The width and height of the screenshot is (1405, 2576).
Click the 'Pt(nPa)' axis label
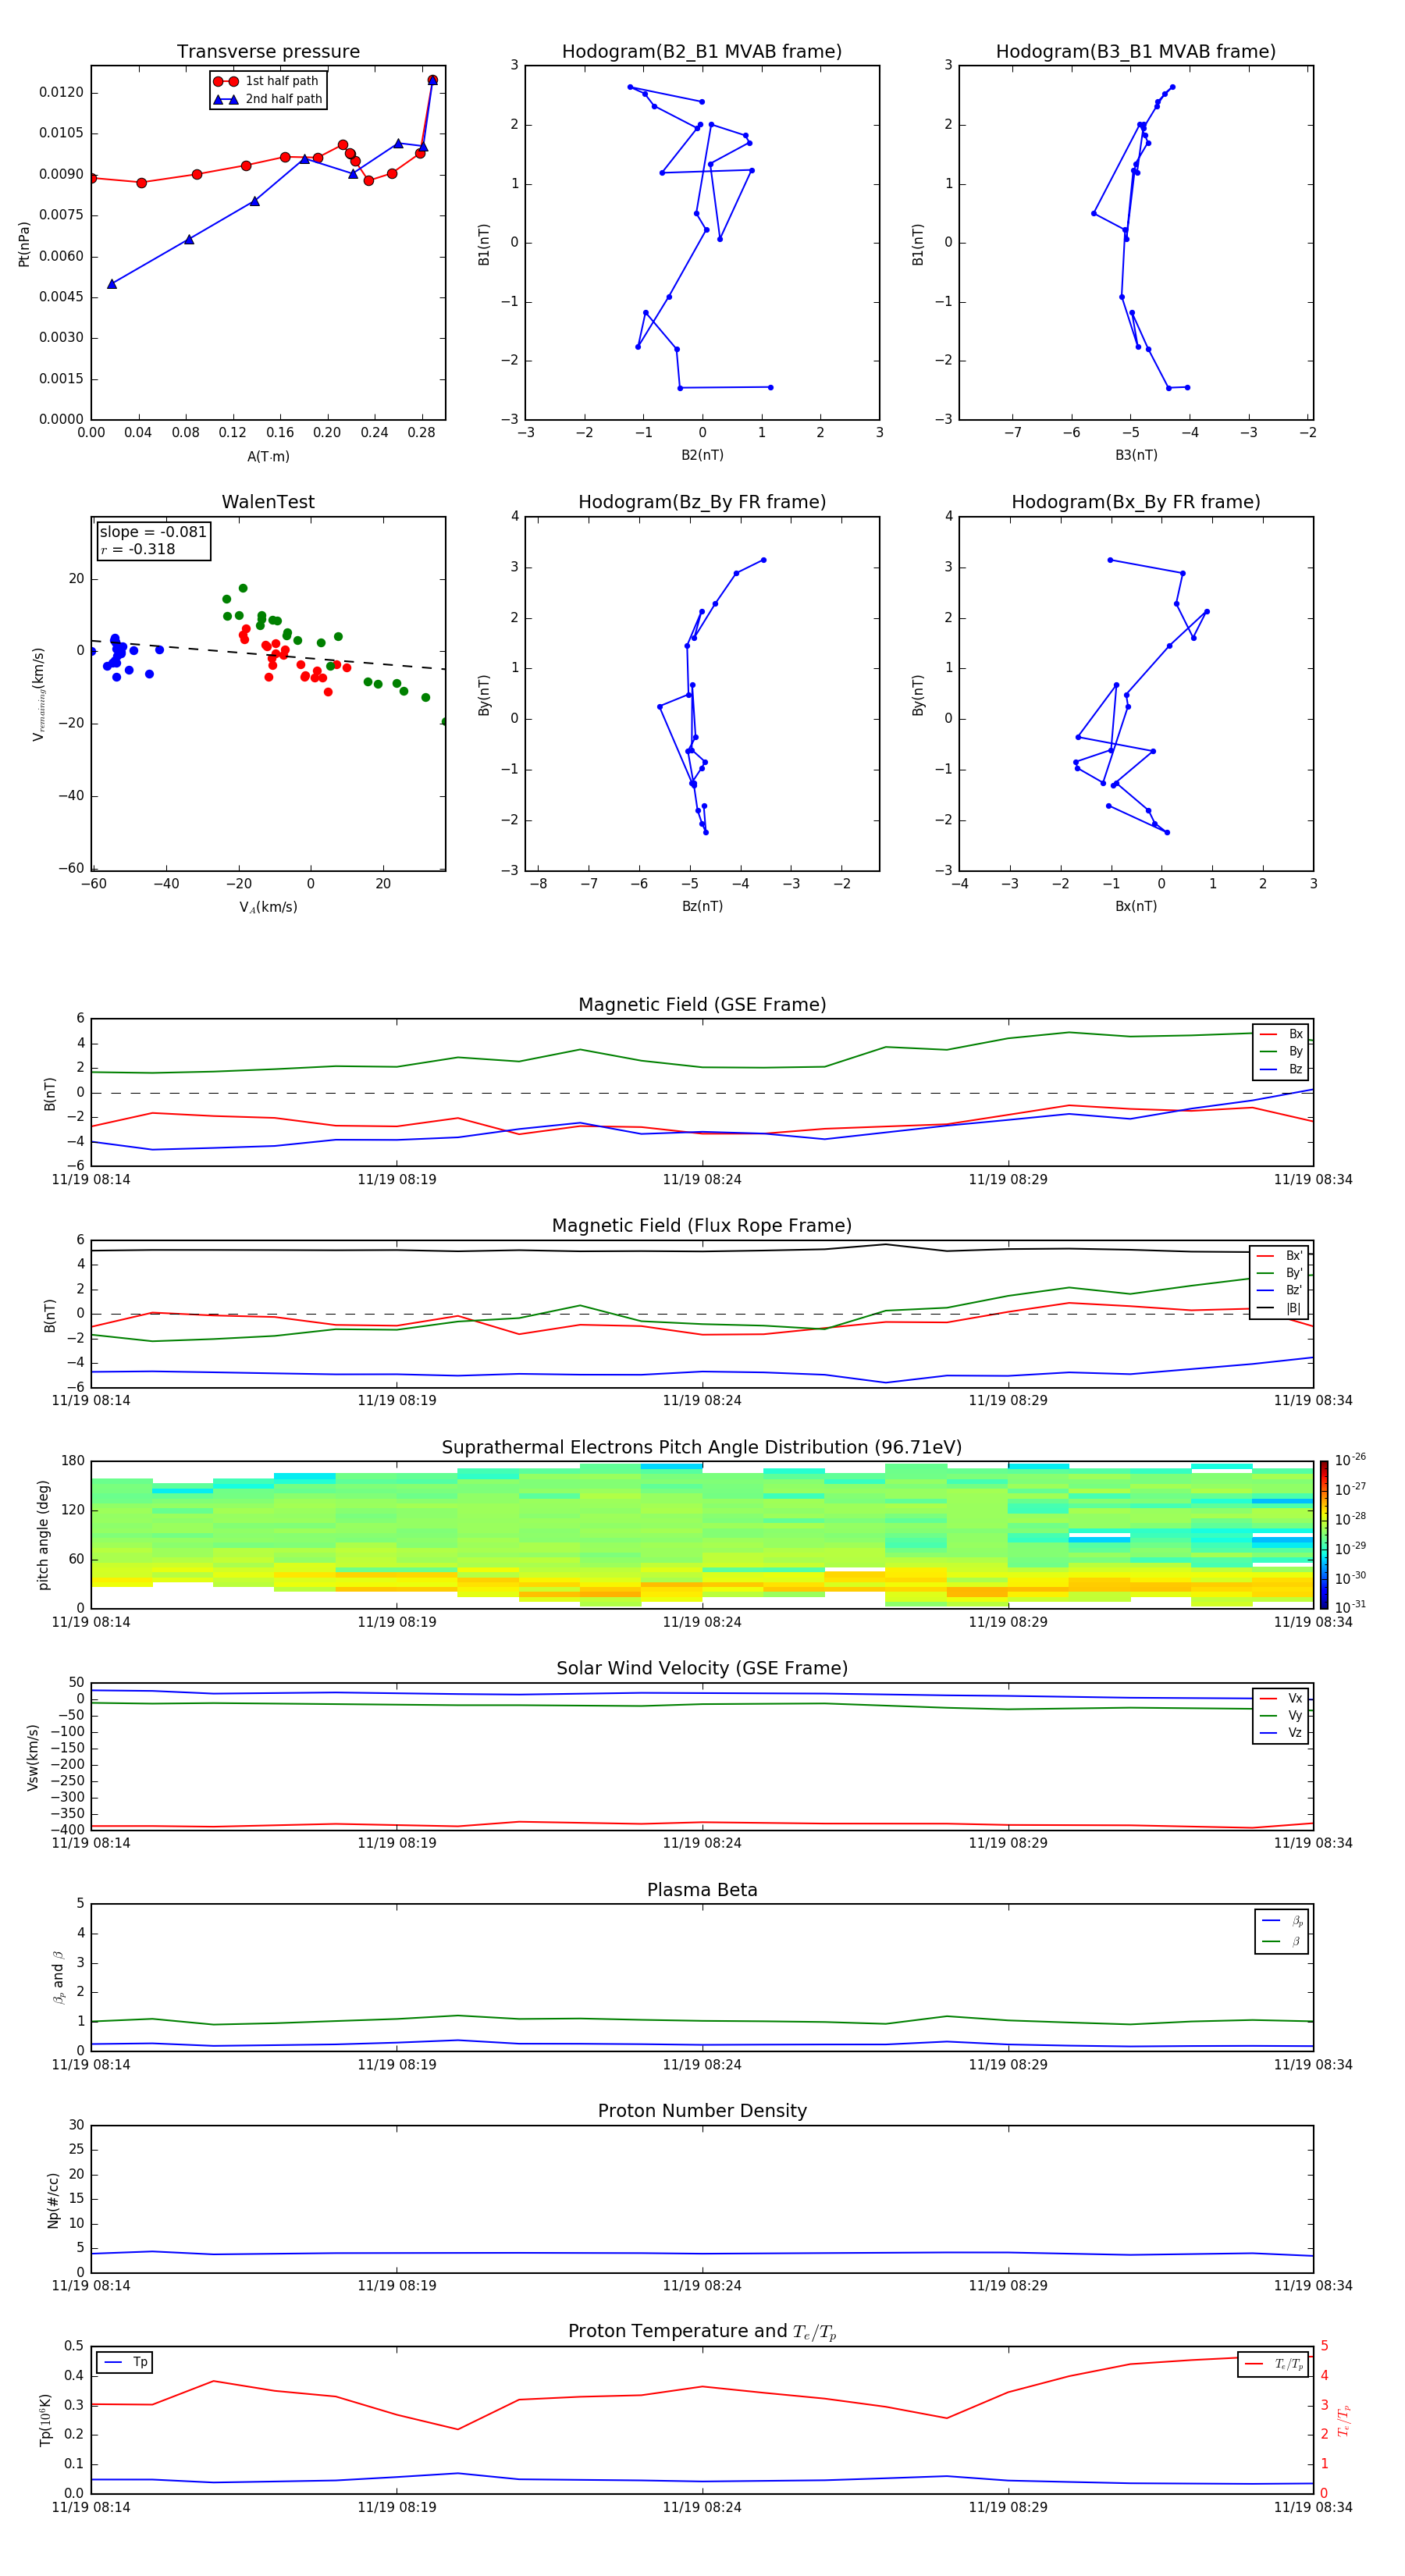(24, 244)
